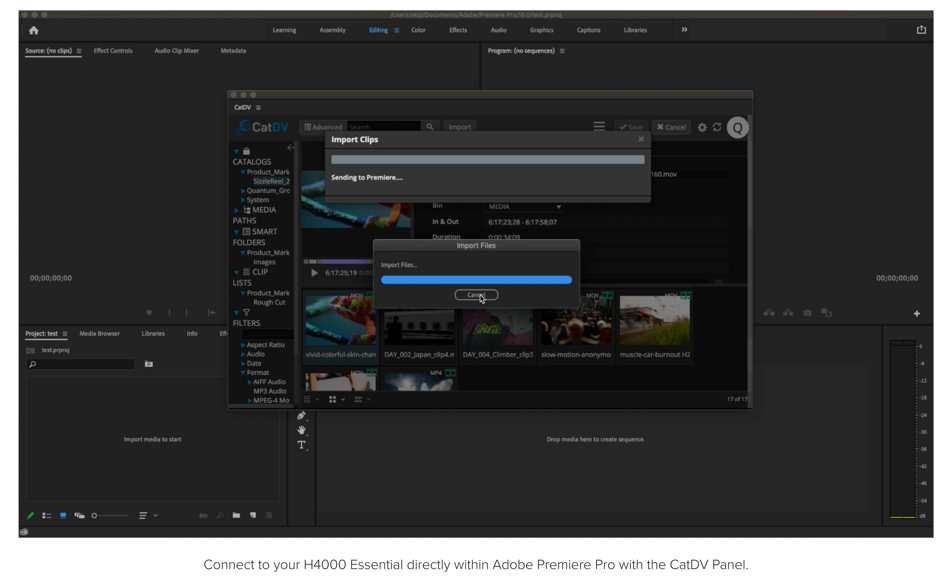Cancel the Import Files dialog
Viewport: 950px width, 579px height.
(x=476, y=295)
